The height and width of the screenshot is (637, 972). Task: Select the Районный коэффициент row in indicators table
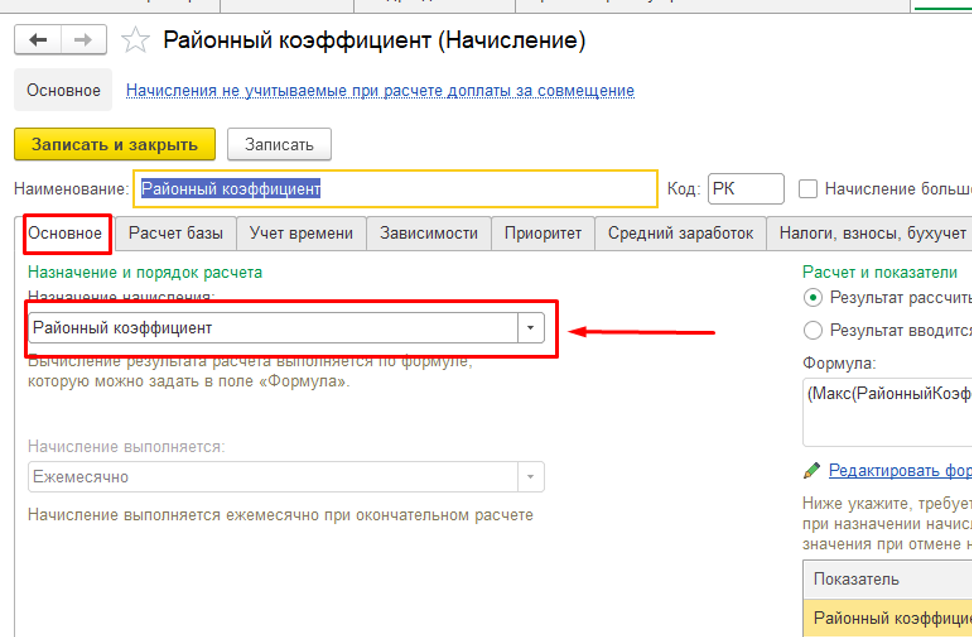click(887, 618)
